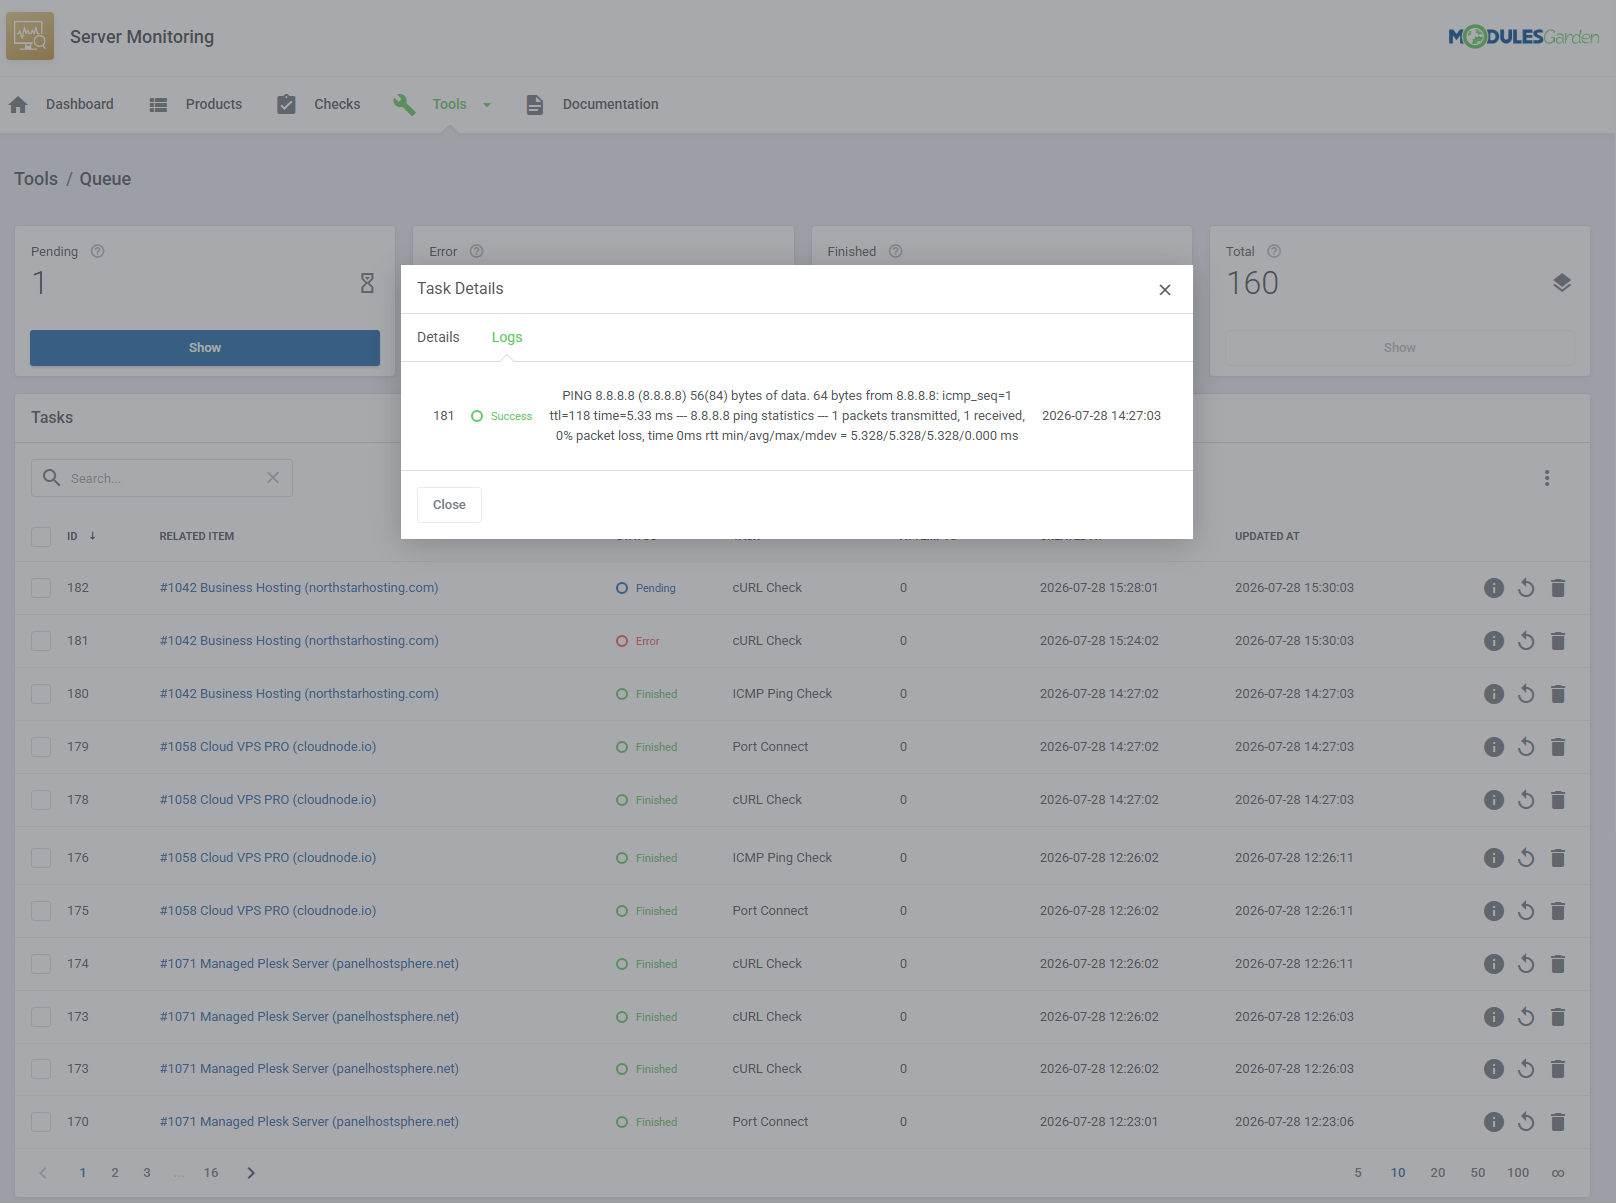1616x1203 pixels.
Task: Open the #1042 Business Hosting link for task 182
Action: click(299, 588)
